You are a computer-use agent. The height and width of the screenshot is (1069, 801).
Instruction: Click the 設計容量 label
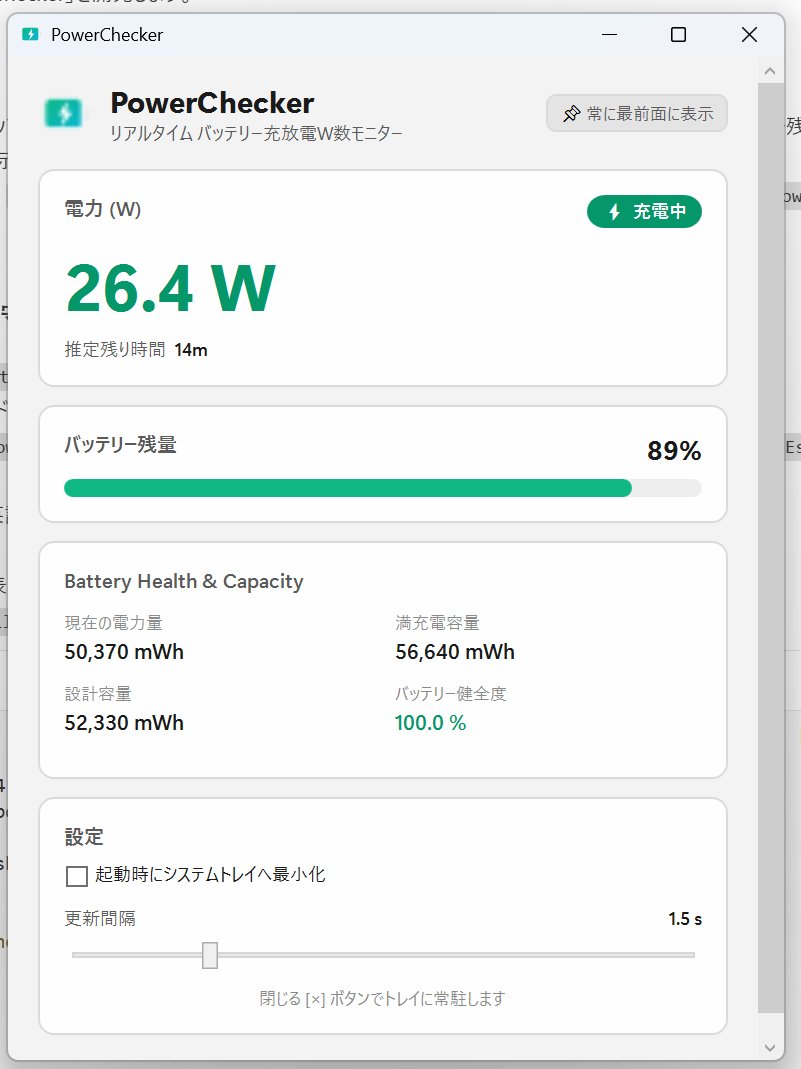coord(98,694)
